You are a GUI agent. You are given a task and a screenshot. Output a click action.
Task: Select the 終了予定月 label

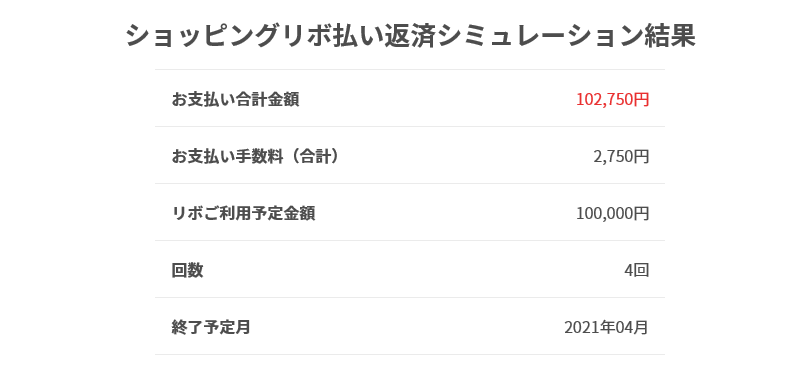(x=211, y=327)
